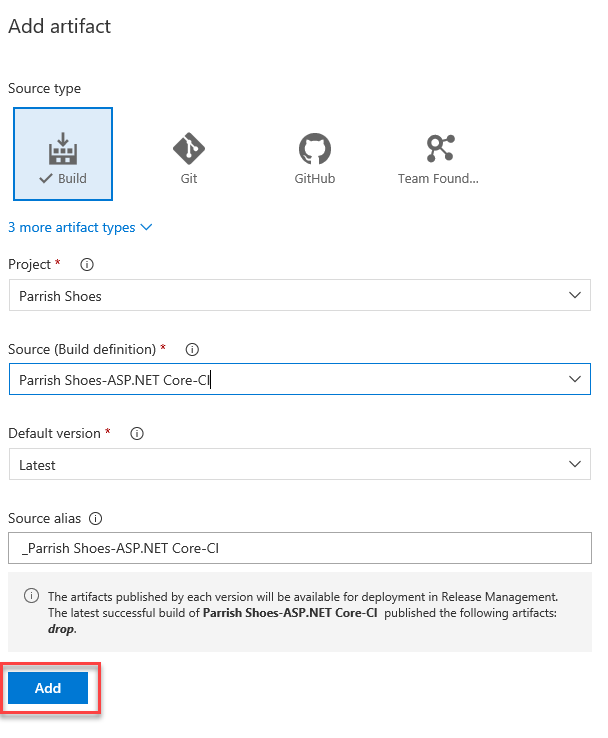Choose the Git source type icon
This screenshot has height=738, width=608.
(x=189, y=149)
